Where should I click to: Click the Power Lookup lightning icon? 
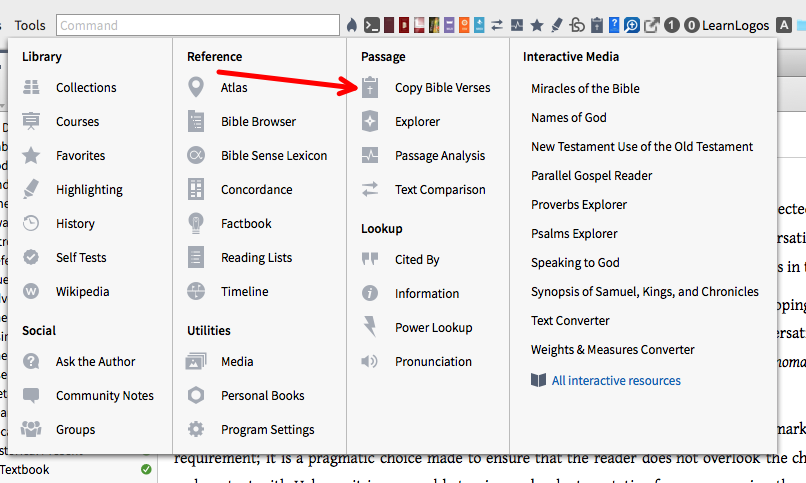(370, 327)
